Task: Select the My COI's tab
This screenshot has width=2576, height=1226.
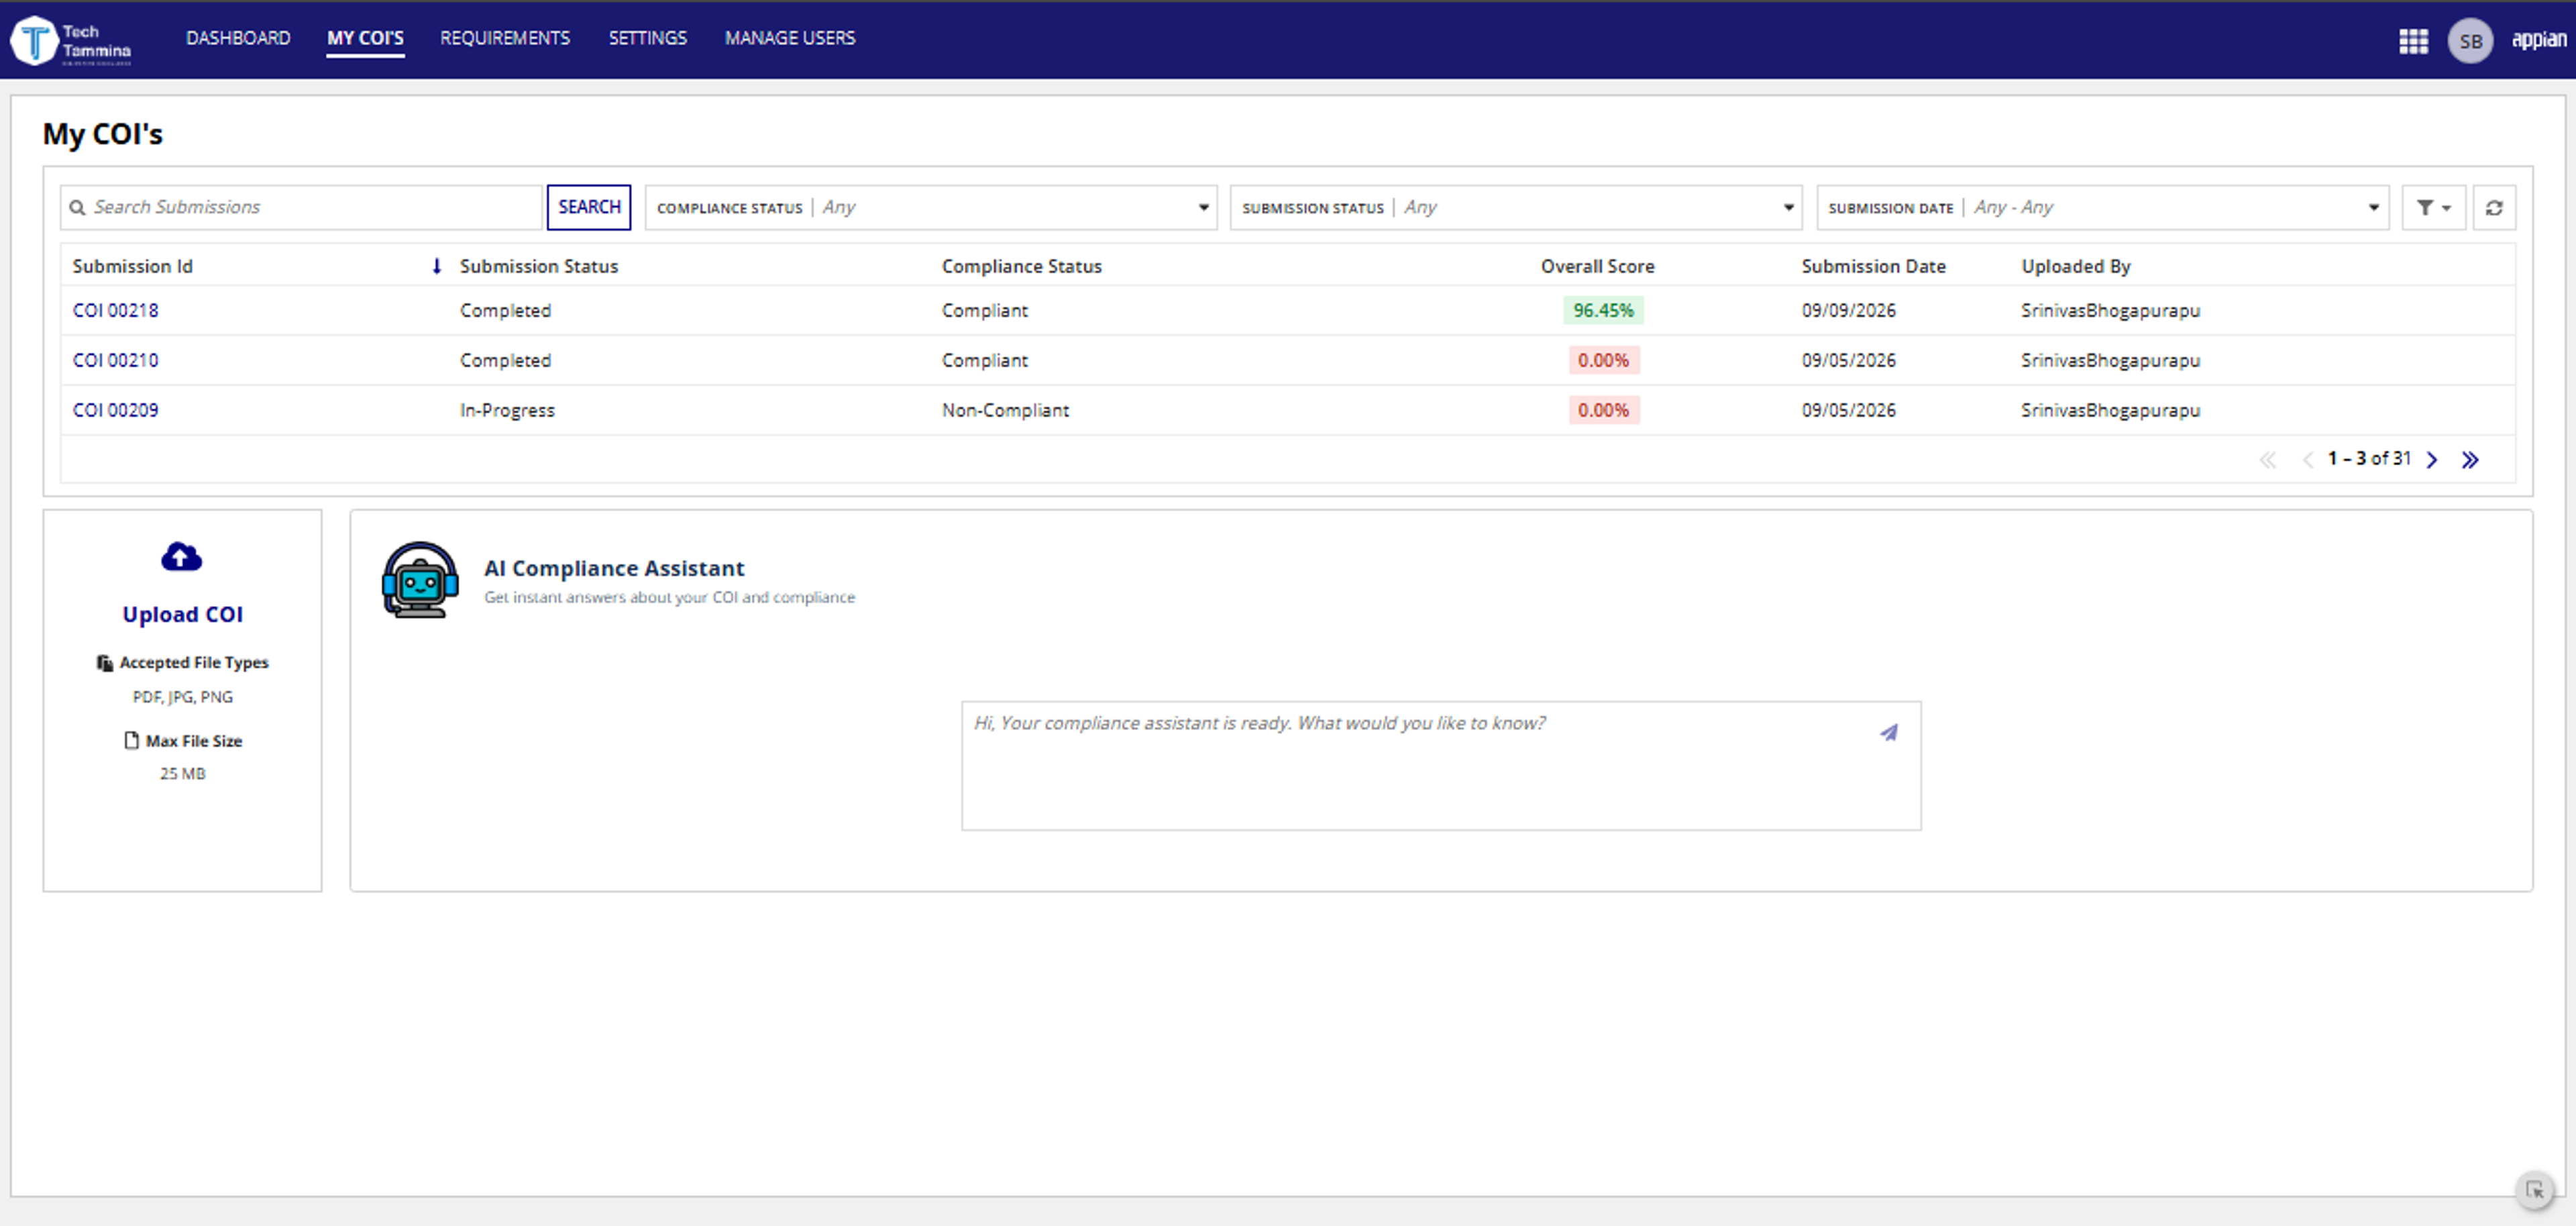Action: pos(365,38)
